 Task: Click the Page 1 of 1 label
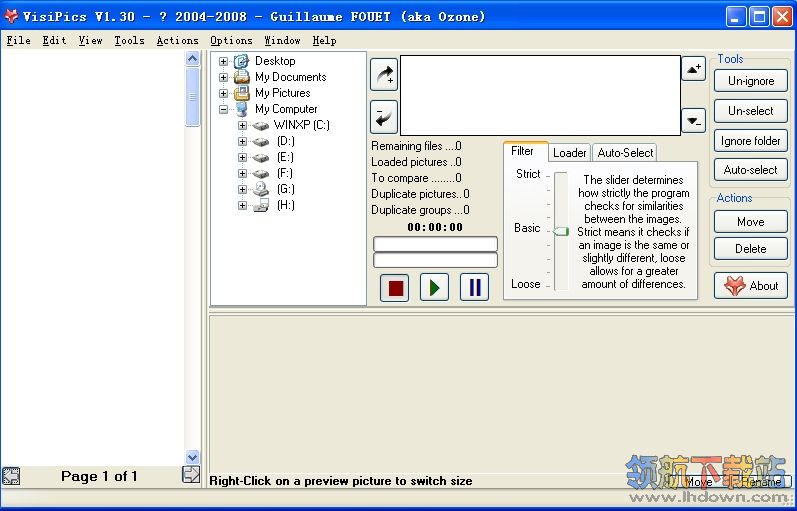coord(99,476)
